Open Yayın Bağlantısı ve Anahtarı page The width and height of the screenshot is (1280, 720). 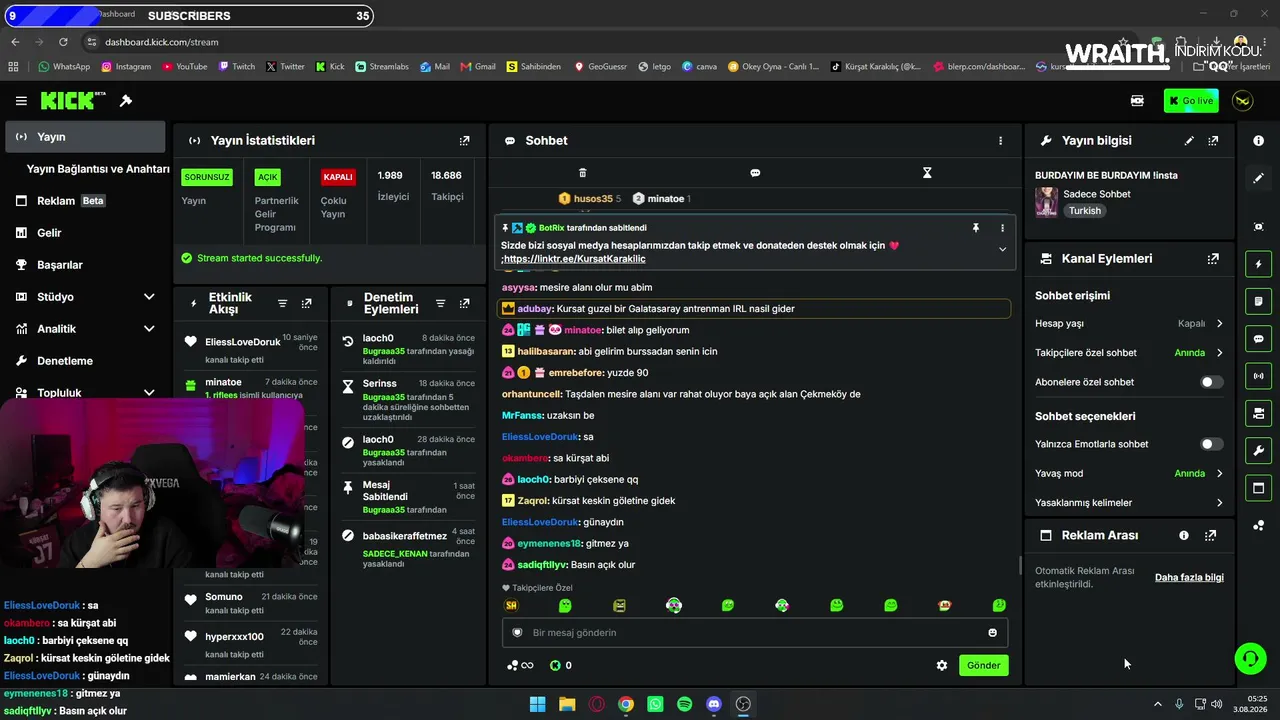(98, 169)
